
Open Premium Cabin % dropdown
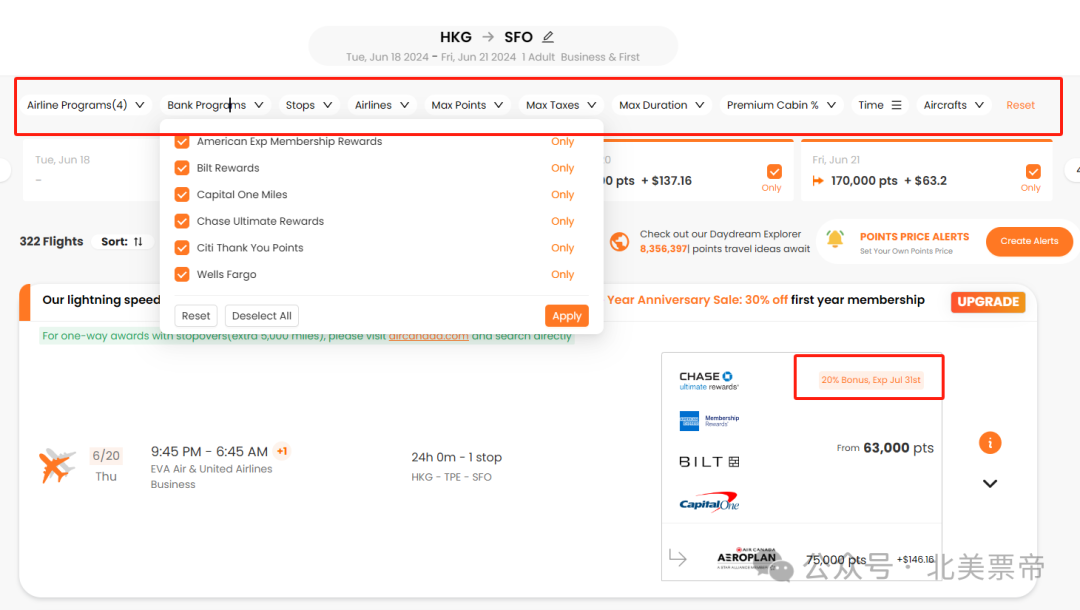[781, 105]
